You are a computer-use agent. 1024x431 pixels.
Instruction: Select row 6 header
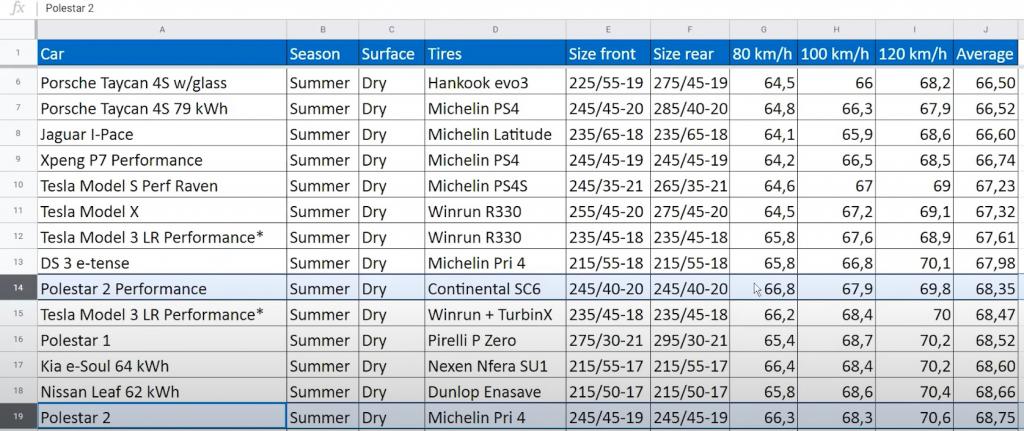click(x=18, y=82)
